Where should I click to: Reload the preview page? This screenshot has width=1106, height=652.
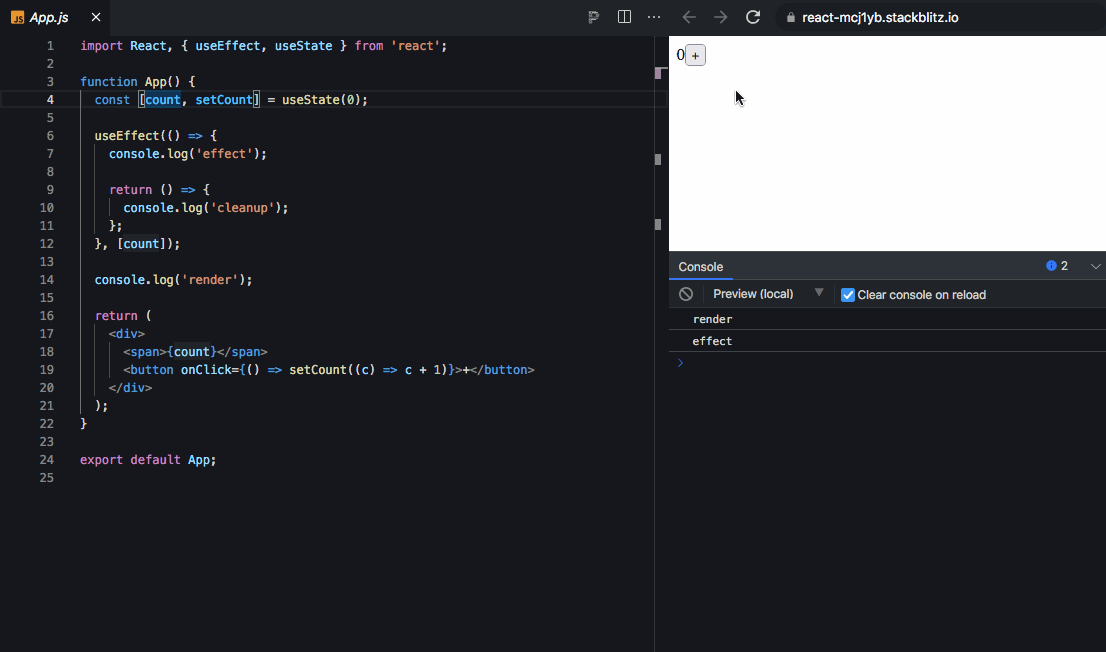pos(753,17)
